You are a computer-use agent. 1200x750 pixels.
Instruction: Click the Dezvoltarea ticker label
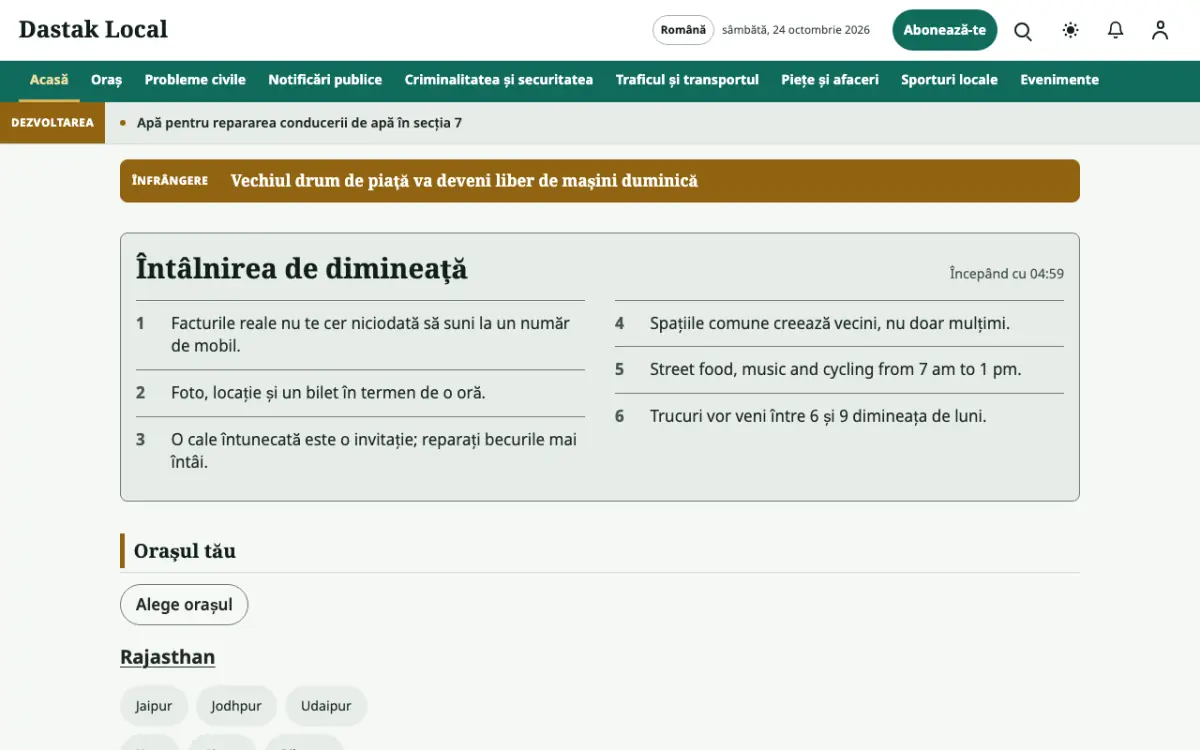(x=52, y=123)
